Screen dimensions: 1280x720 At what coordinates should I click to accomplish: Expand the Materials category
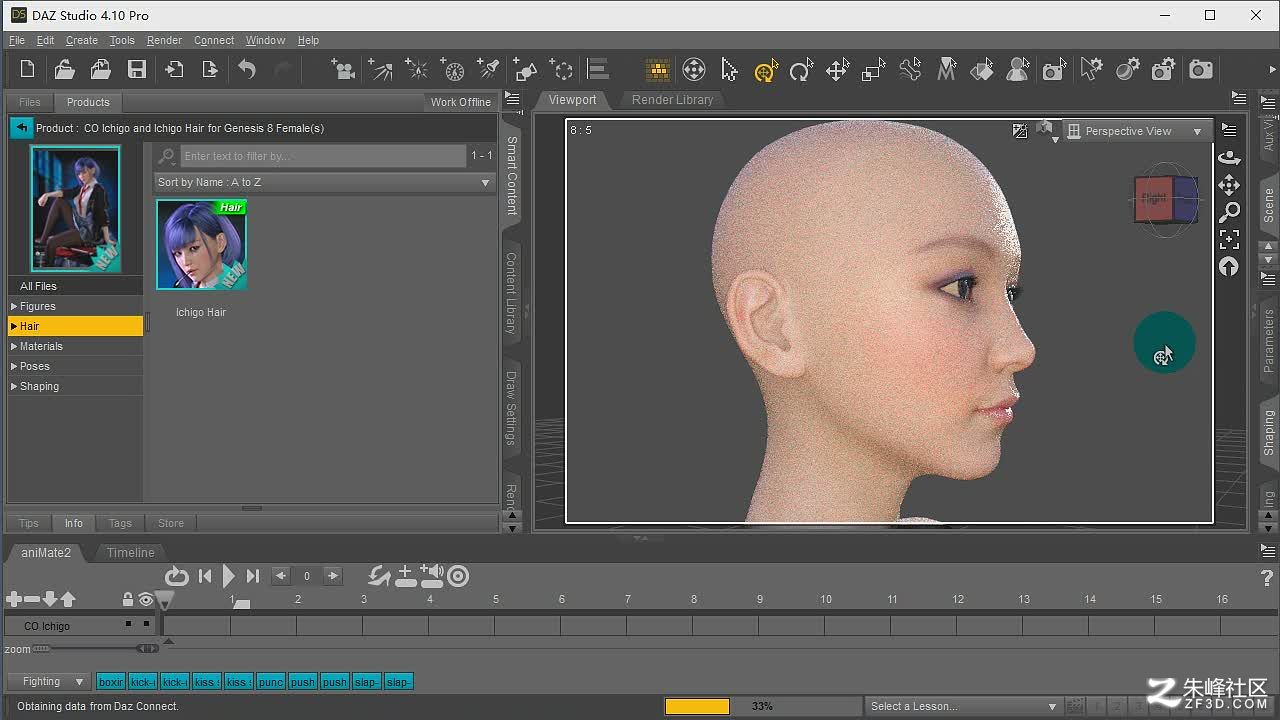click(75, 346)
